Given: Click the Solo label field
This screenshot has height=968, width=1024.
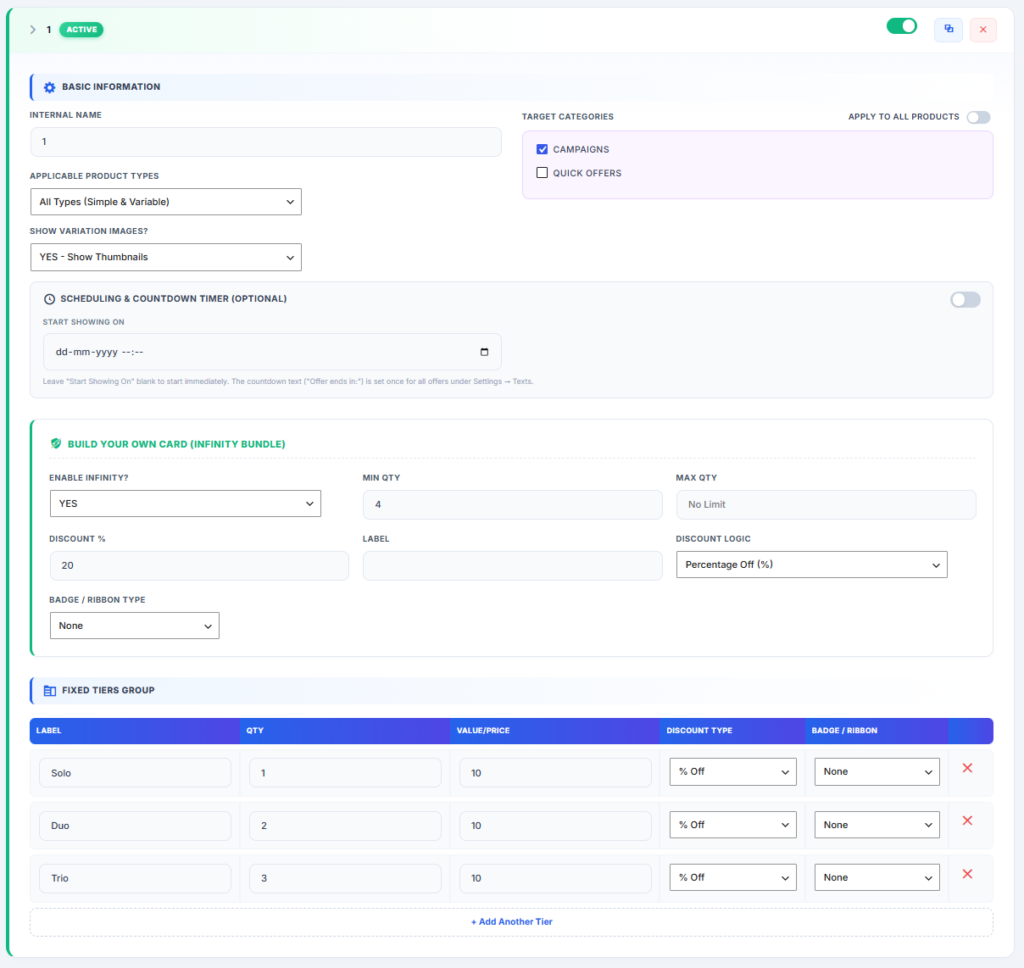Looking at the screenshot, I should tap(135, 773).
